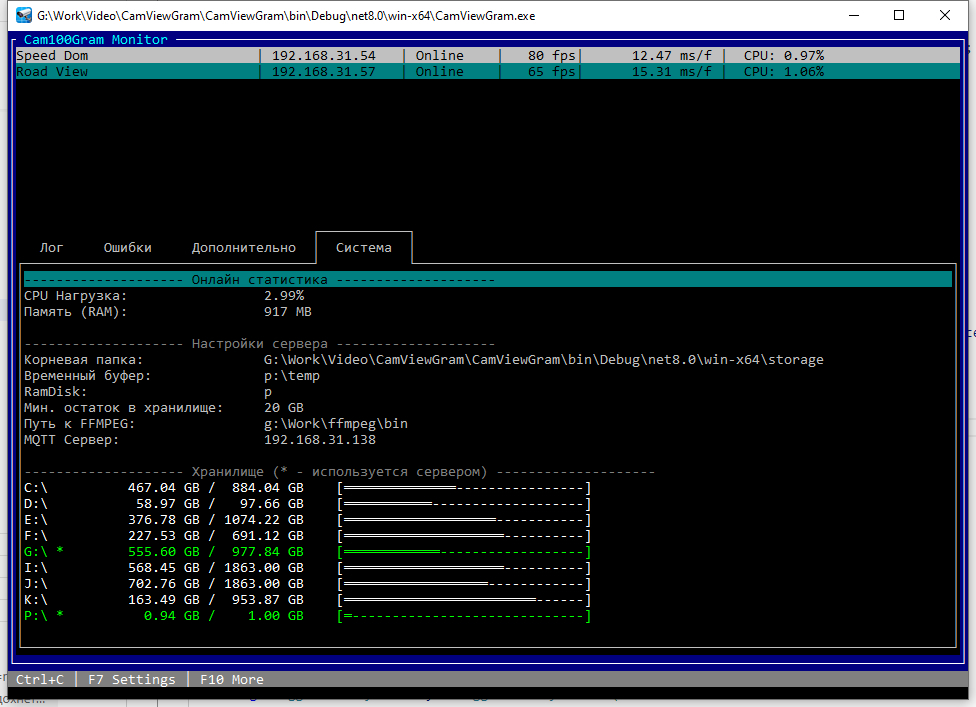Open the Дополнительно tab
This screenshot has width=976, height=707.
click(x=244, y=247)
